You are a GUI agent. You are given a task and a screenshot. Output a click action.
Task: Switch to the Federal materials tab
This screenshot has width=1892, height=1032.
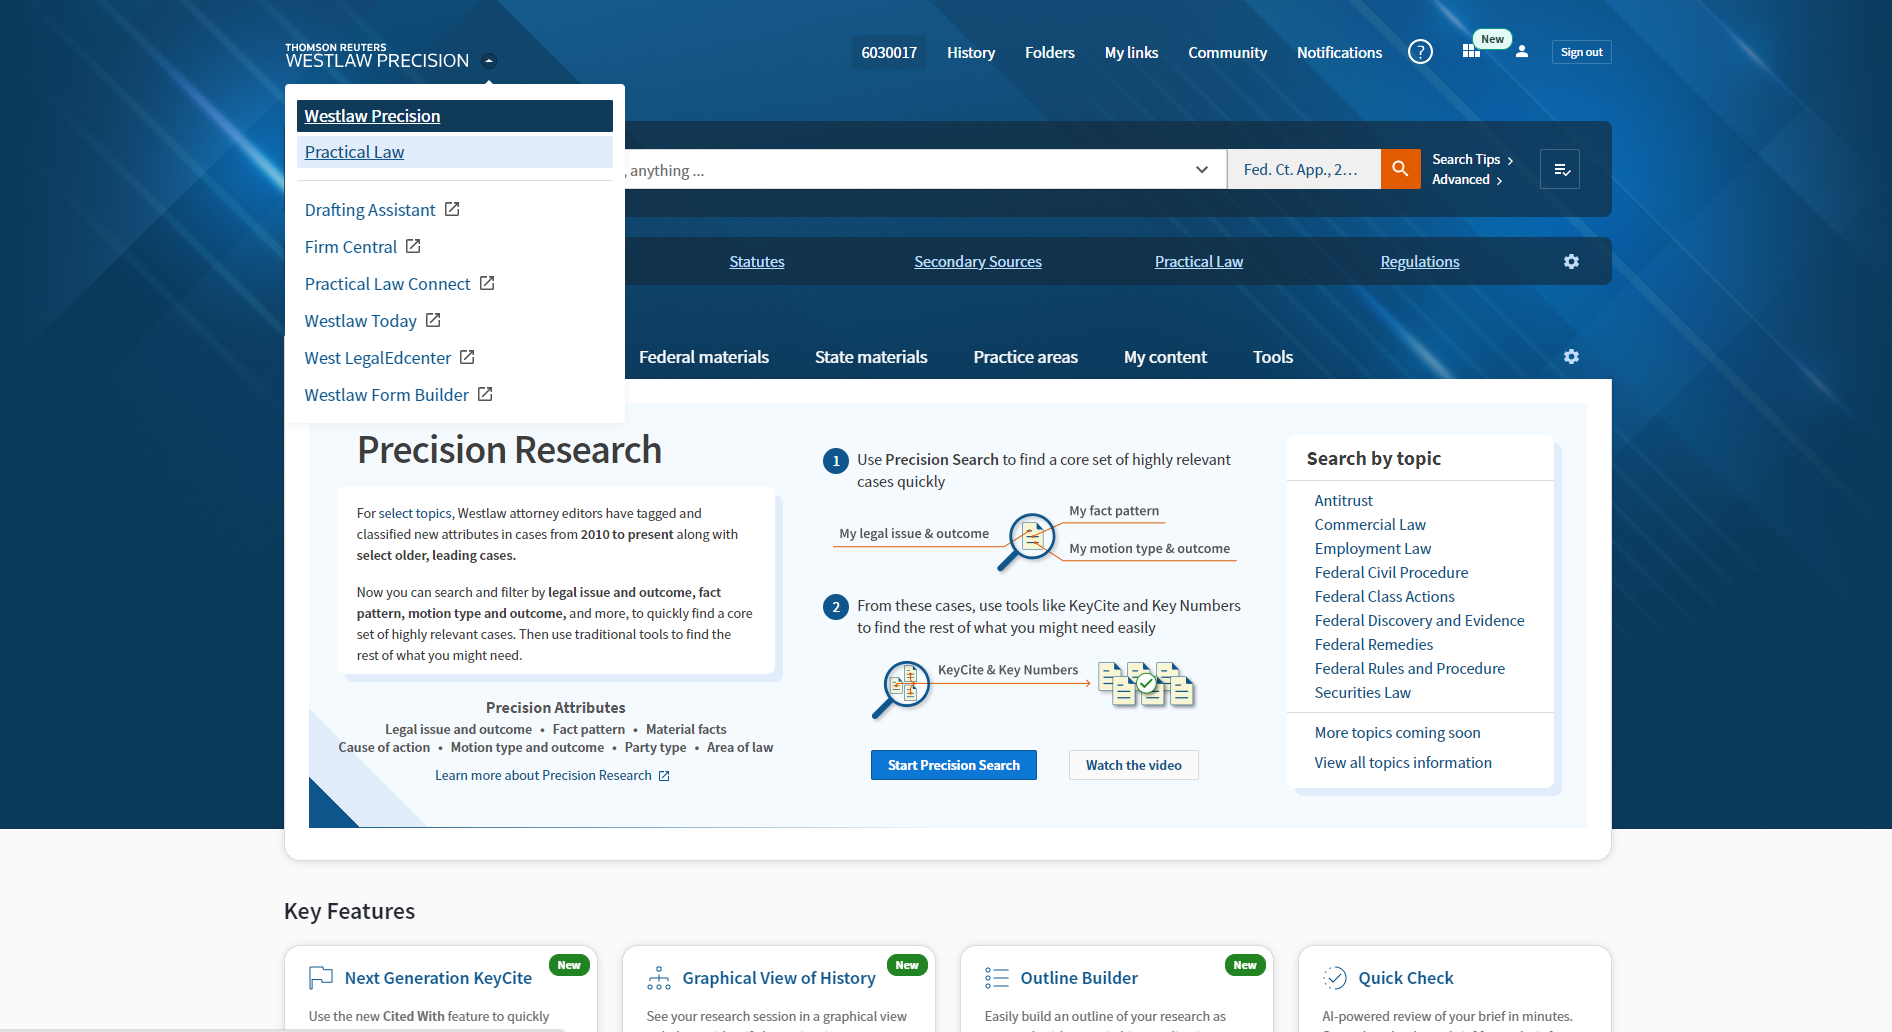click(704, 357)
